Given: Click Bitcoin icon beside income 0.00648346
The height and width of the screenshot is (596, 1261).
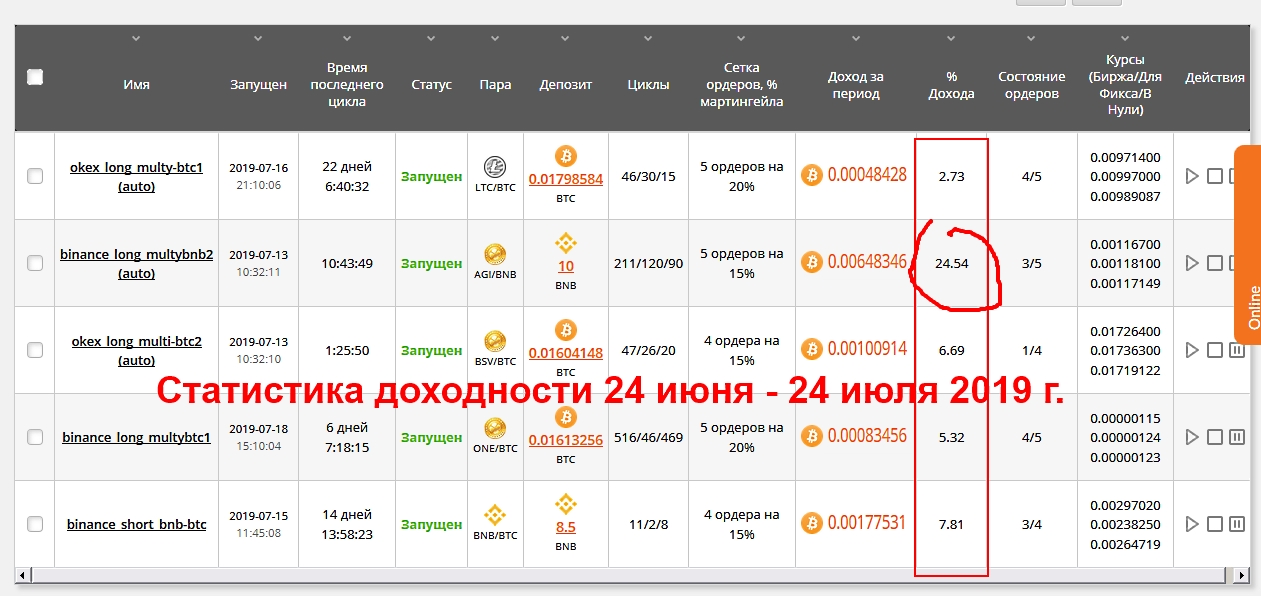Looking at the screenshot, I should click(812, 262).
